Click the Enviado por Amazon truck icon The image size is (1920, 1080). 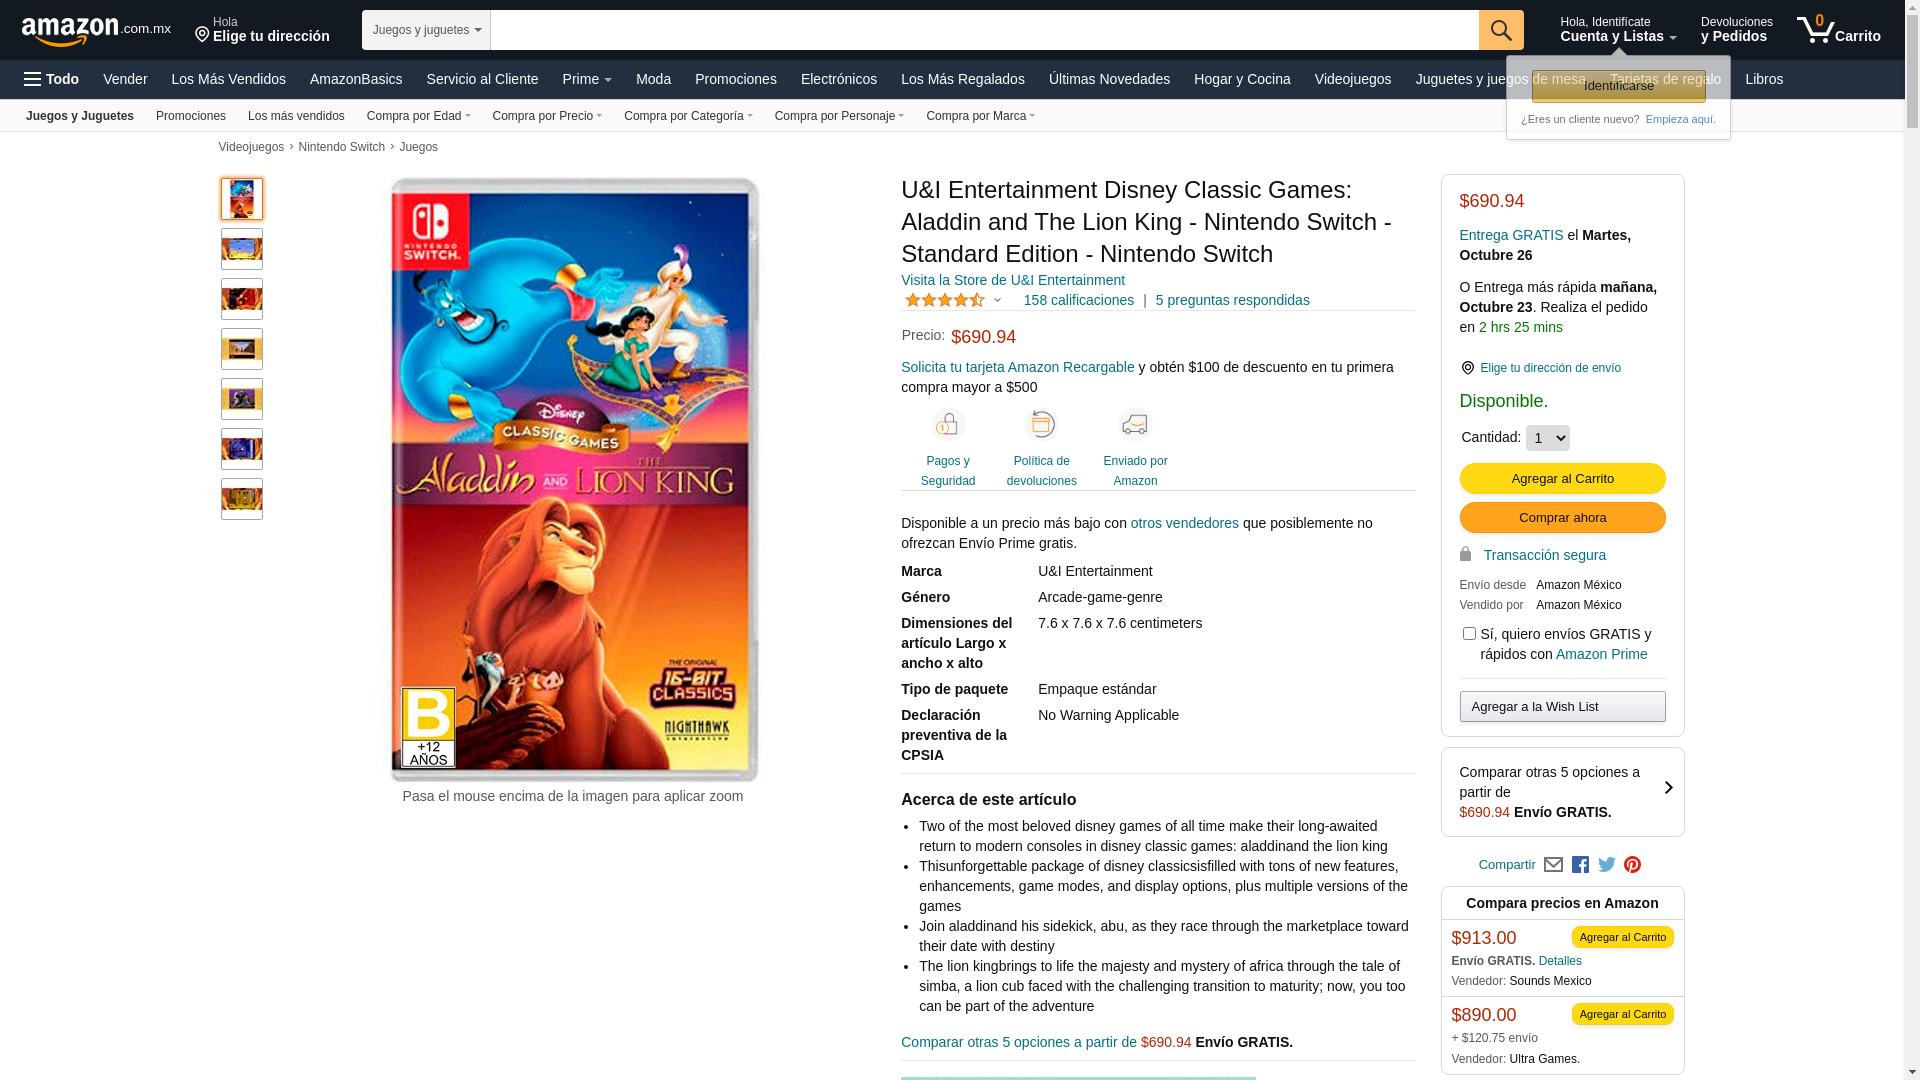[x=1135, y=425]
